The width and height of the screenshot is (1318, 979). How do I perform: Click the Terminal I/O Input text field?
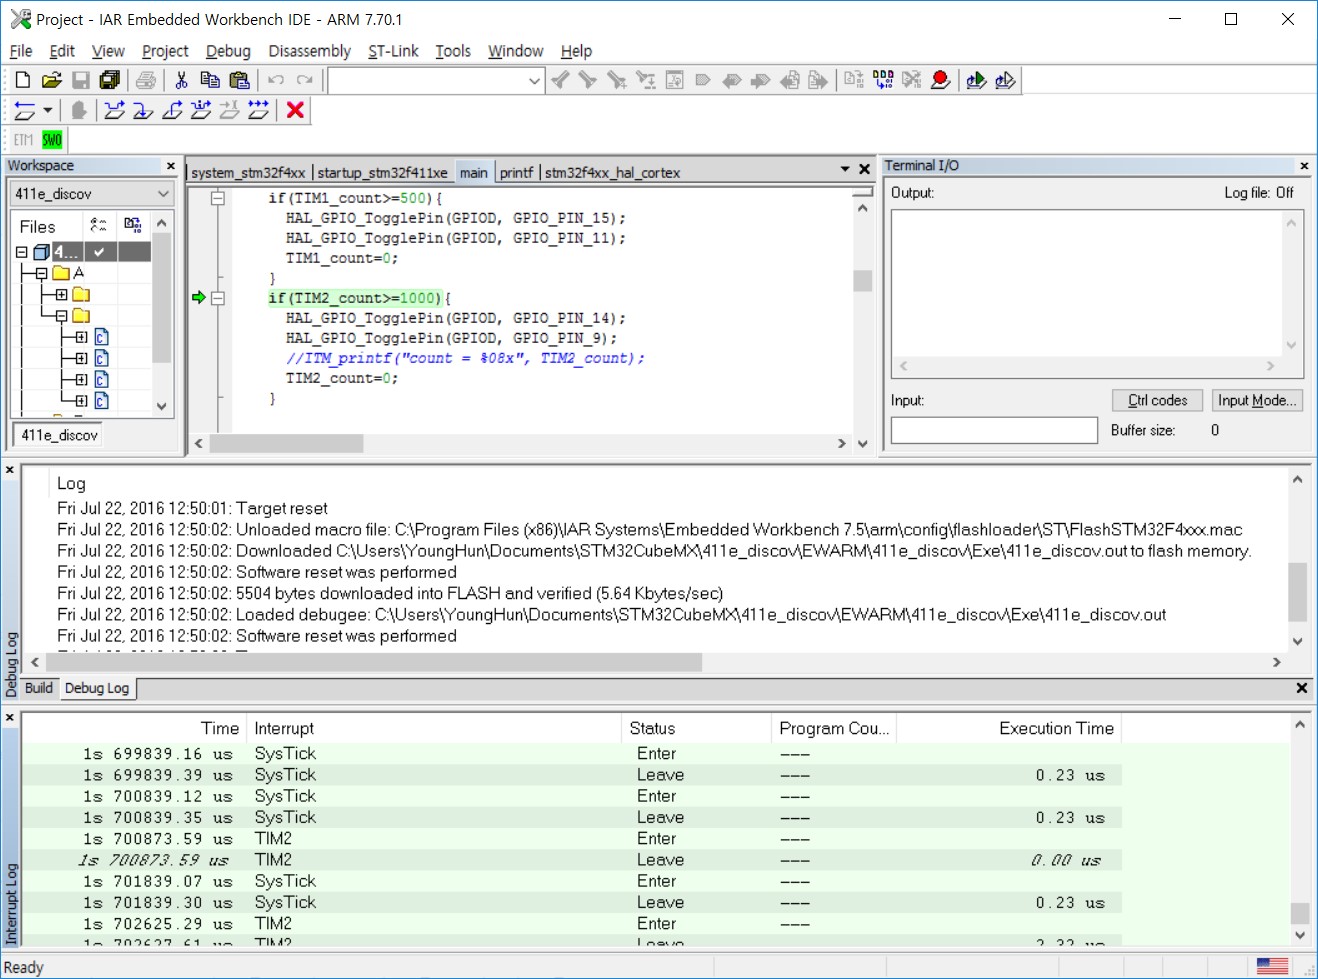pyautogui.click(x=994, y=430)
